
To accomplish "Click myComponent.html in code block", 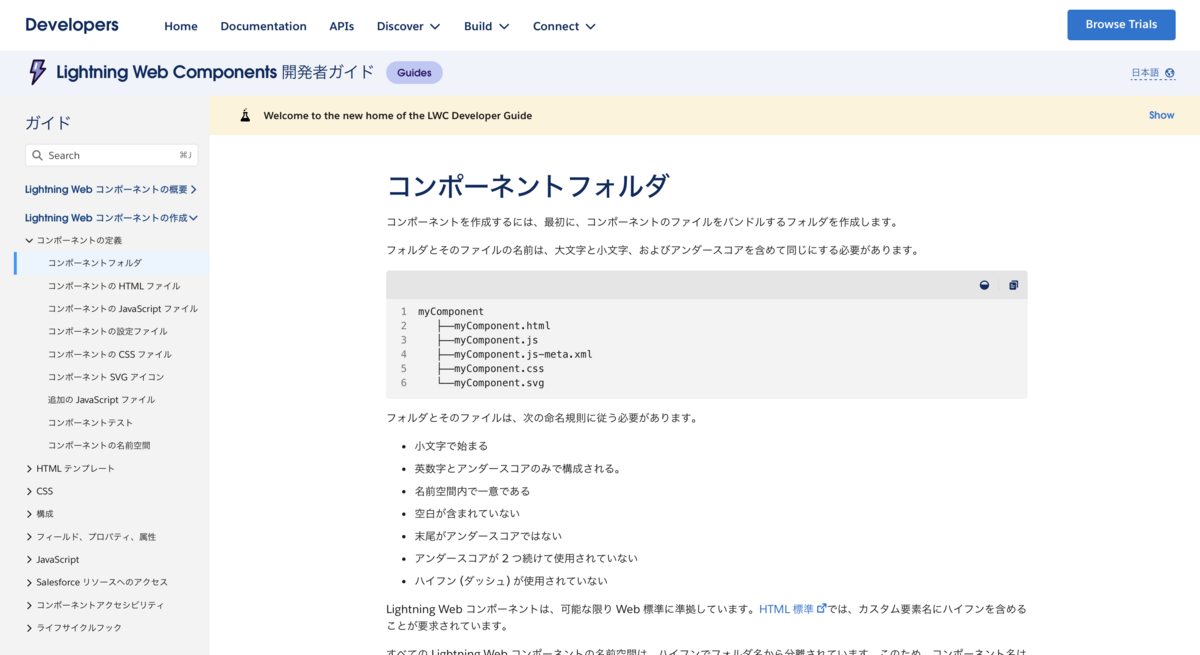I will pos(502,326).
